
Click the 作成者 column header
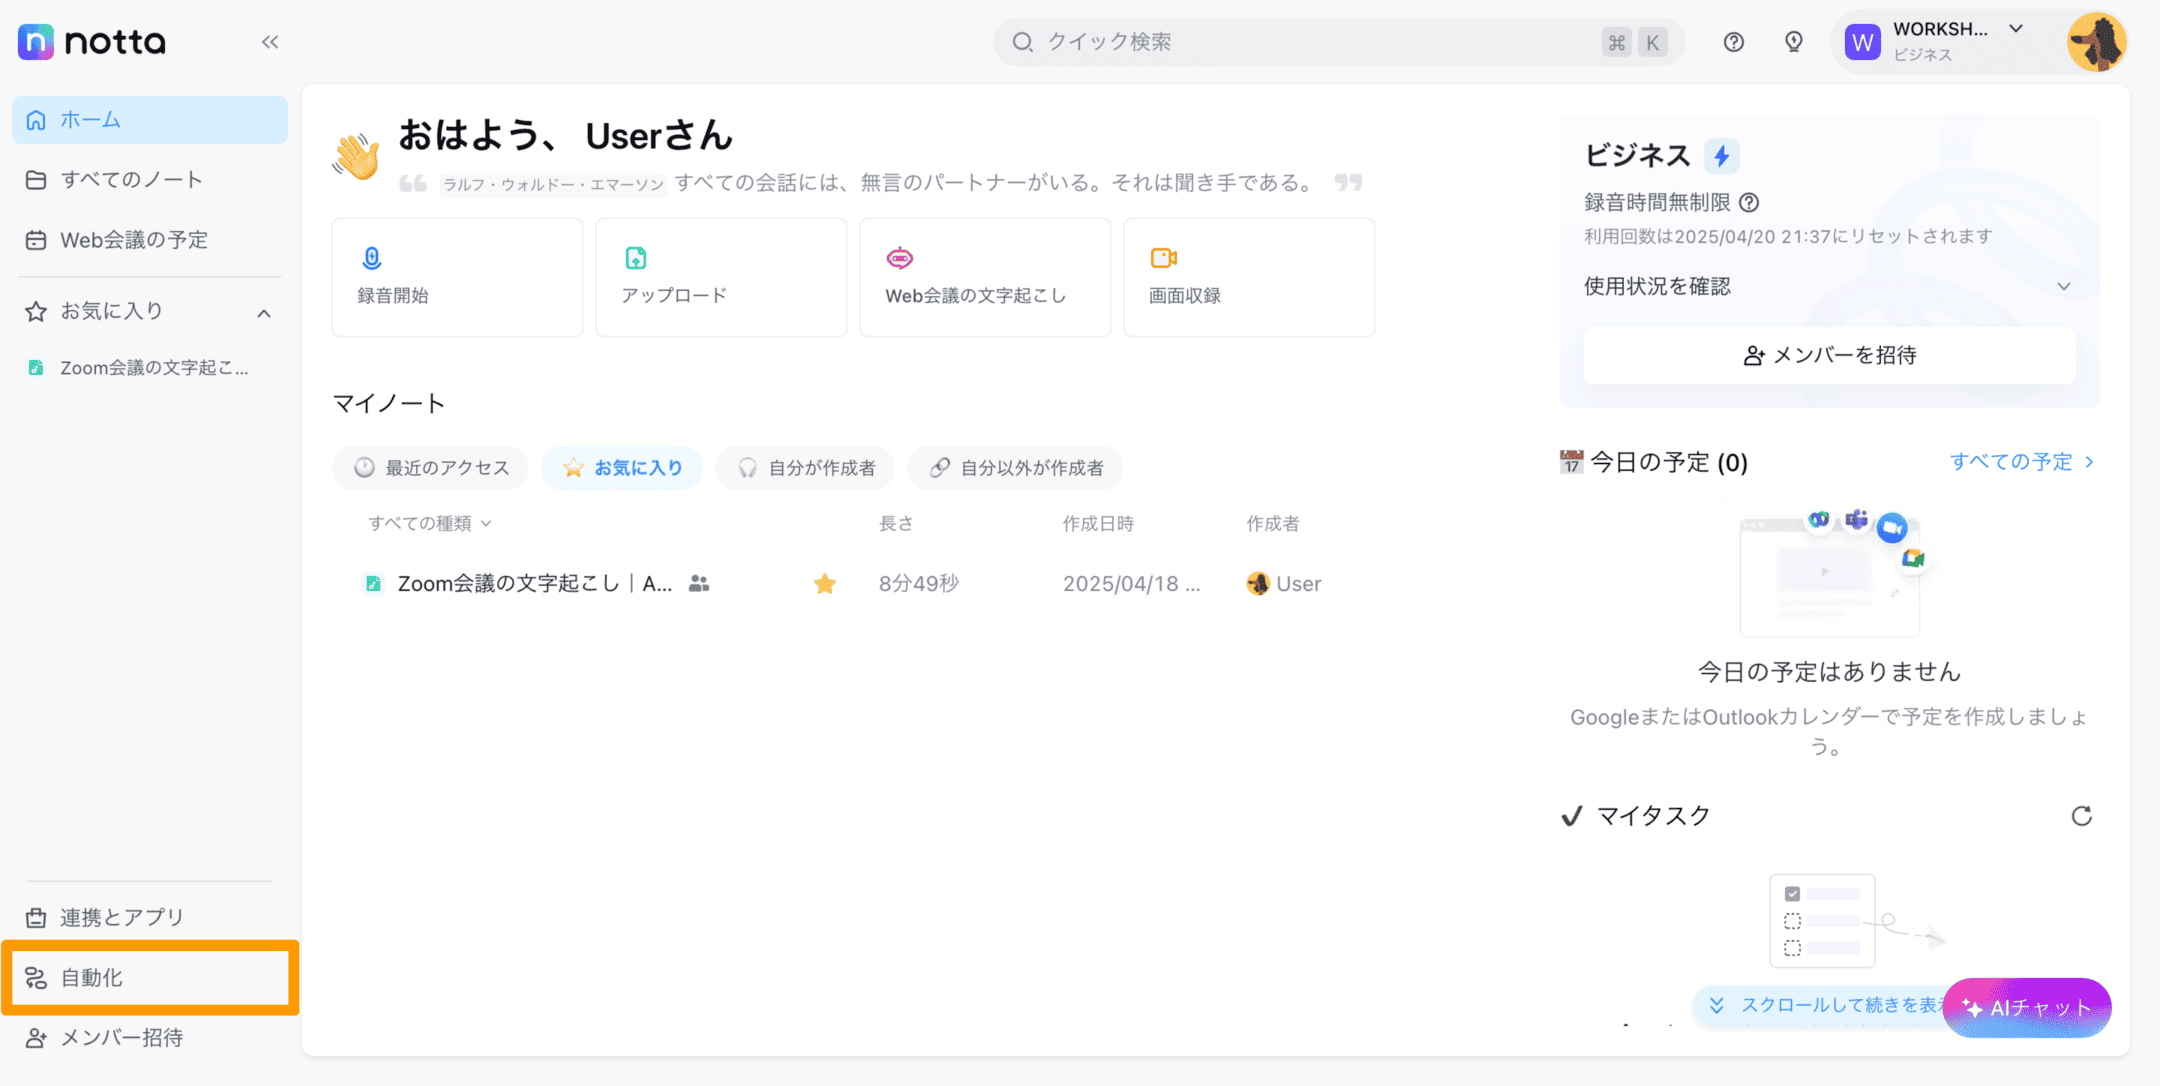(1272, 524)
